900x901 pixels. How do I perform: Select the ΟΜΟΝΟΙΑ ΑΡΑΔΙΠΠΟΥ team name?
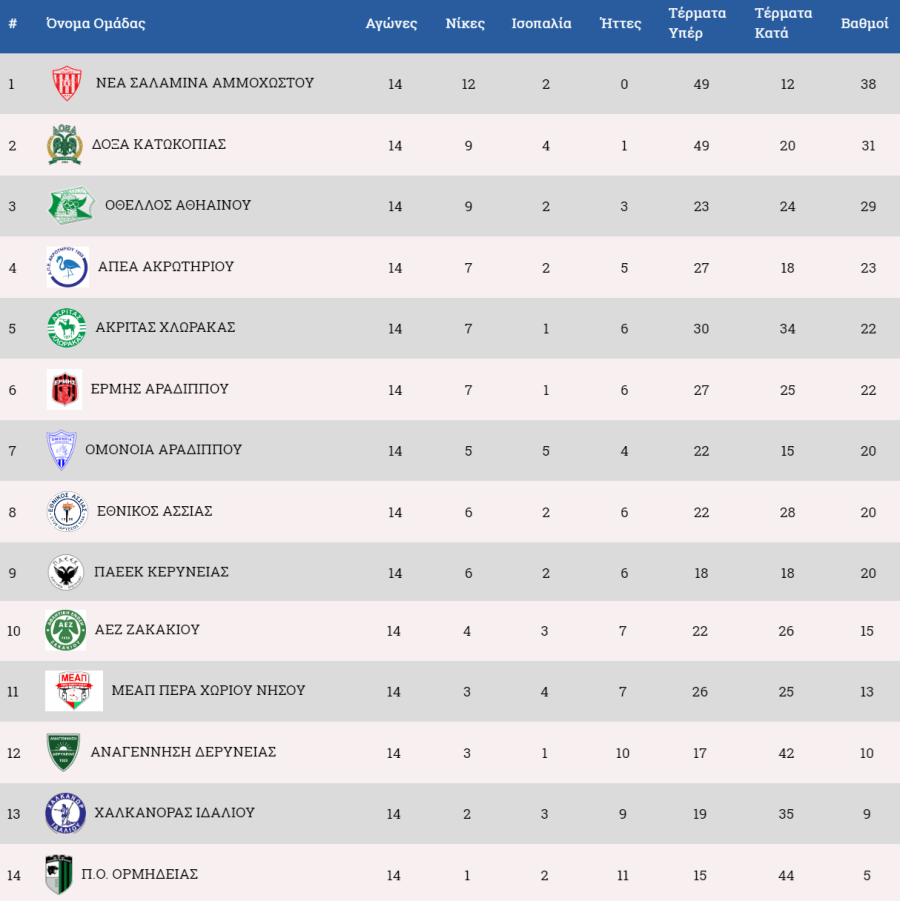coord(163,449)
